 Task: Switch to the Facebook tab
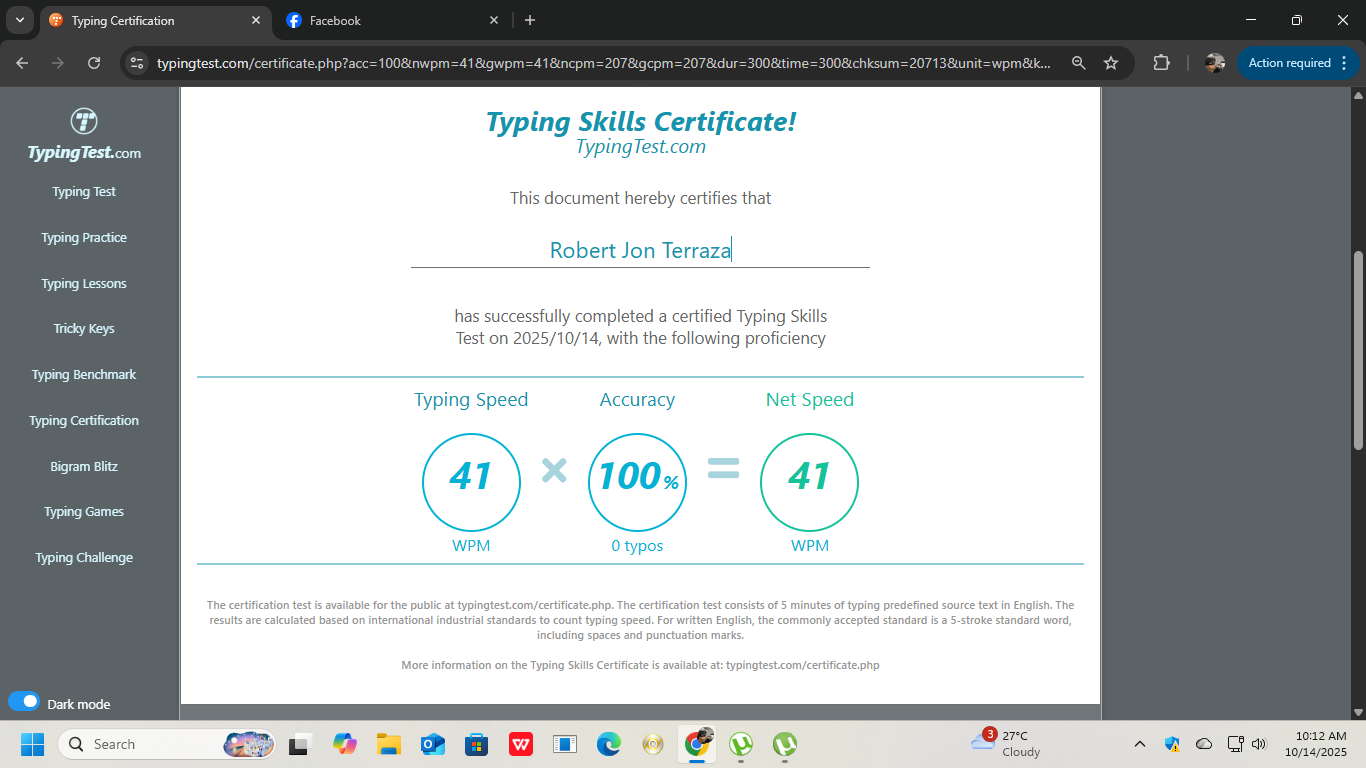[x=391, y=20]
